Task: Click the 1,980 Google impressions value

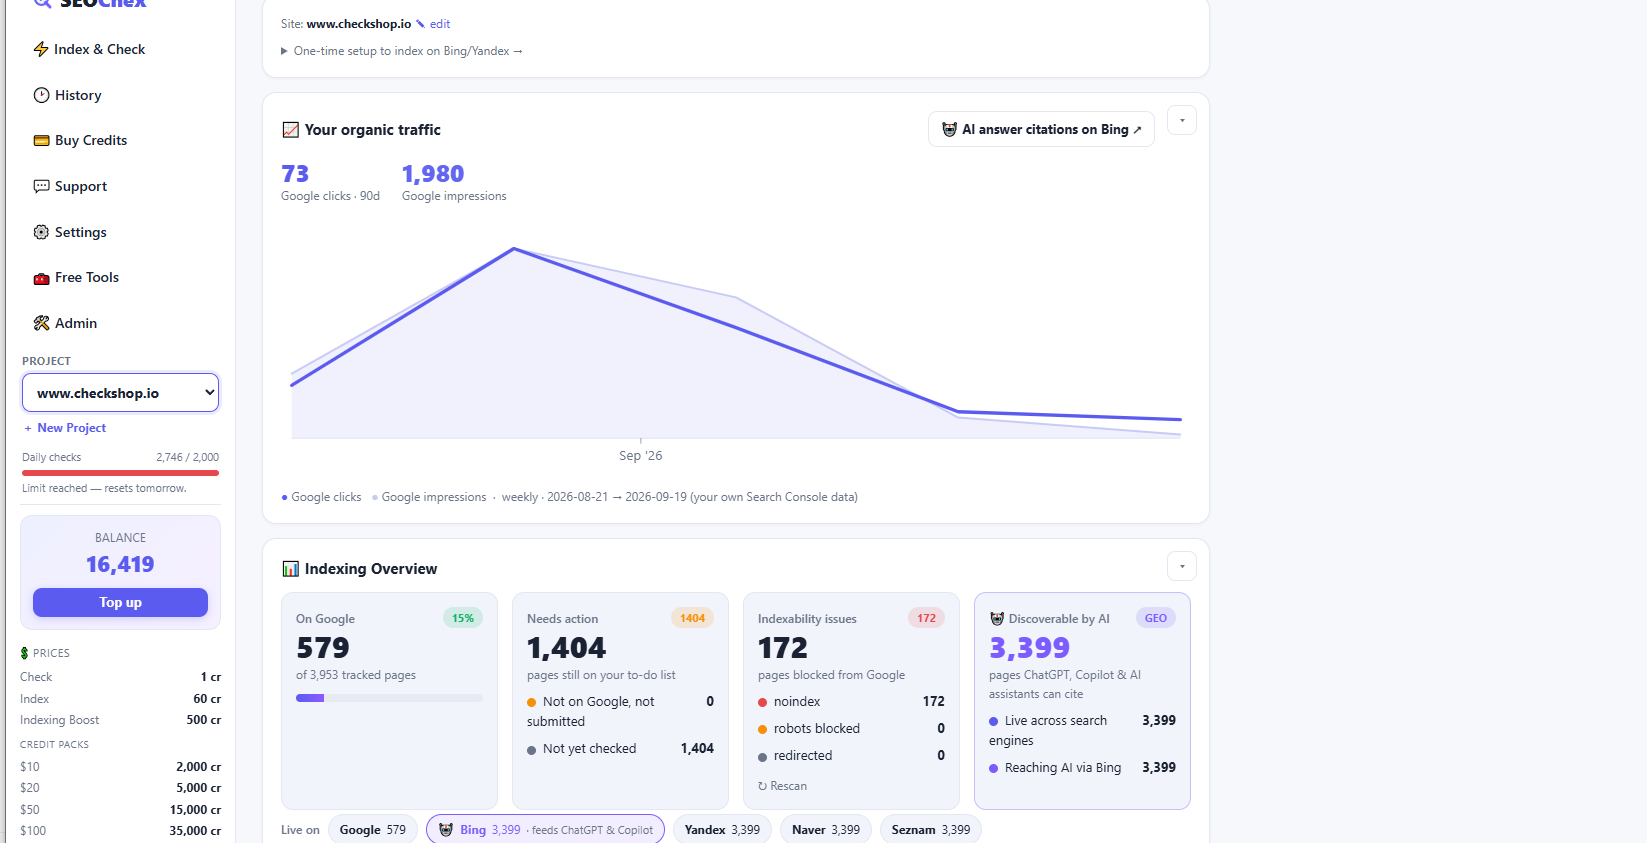Action: tap(433, 174)
